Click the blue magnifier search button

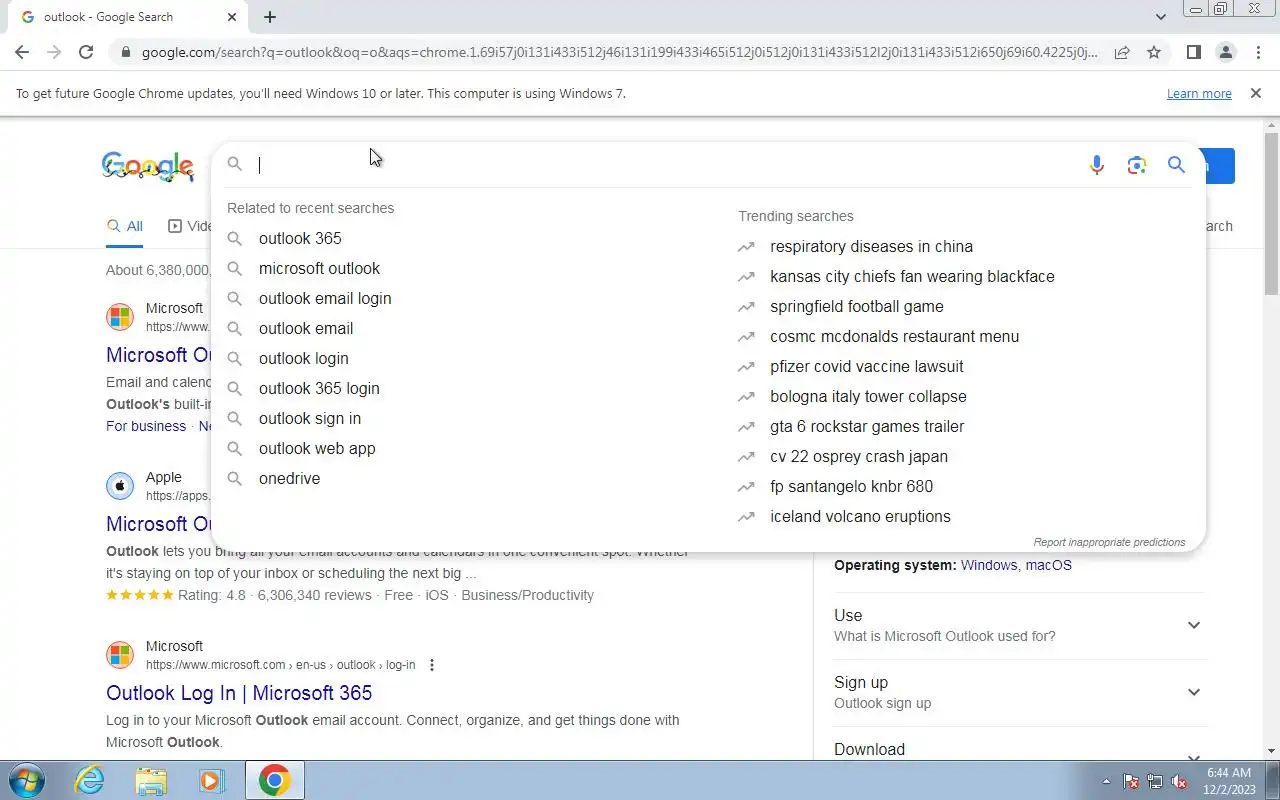1176,165
